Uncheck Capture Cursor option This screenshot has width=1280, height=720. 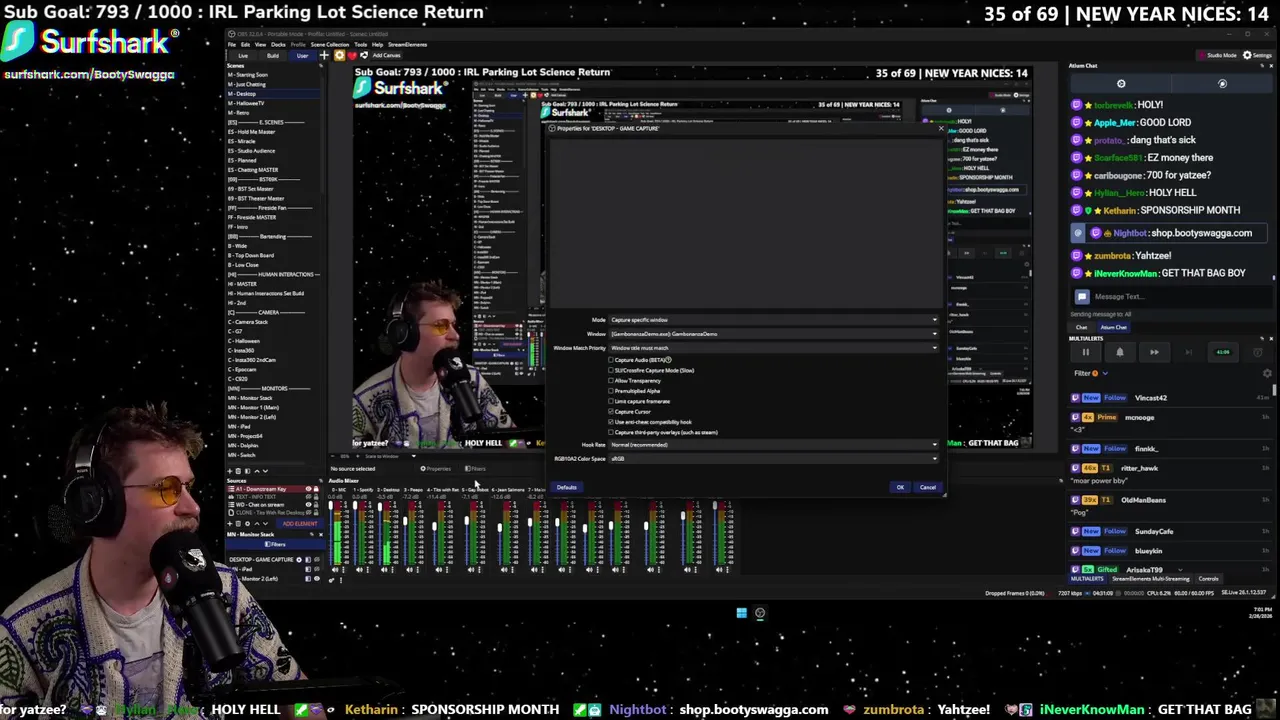click(x=611, y=412)
